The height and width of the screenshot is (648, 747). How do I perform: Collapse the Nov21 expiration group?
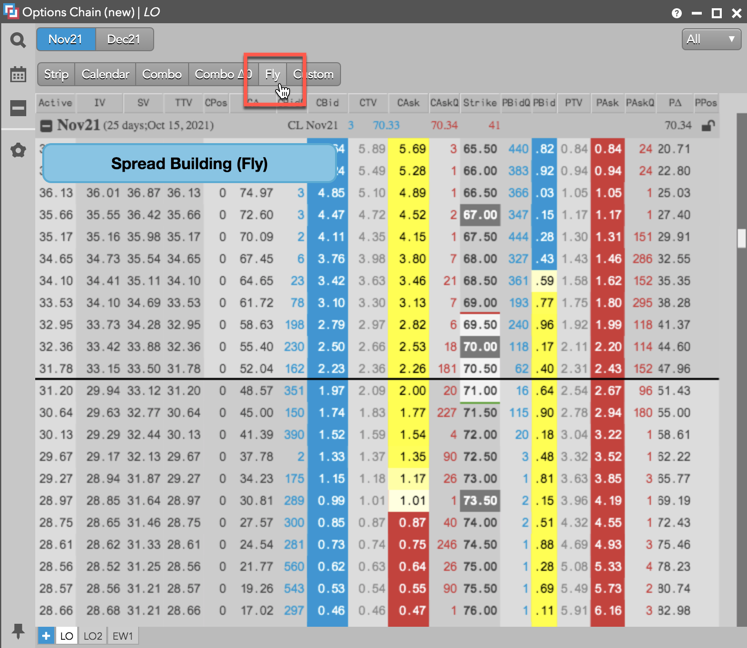point(45,126)
